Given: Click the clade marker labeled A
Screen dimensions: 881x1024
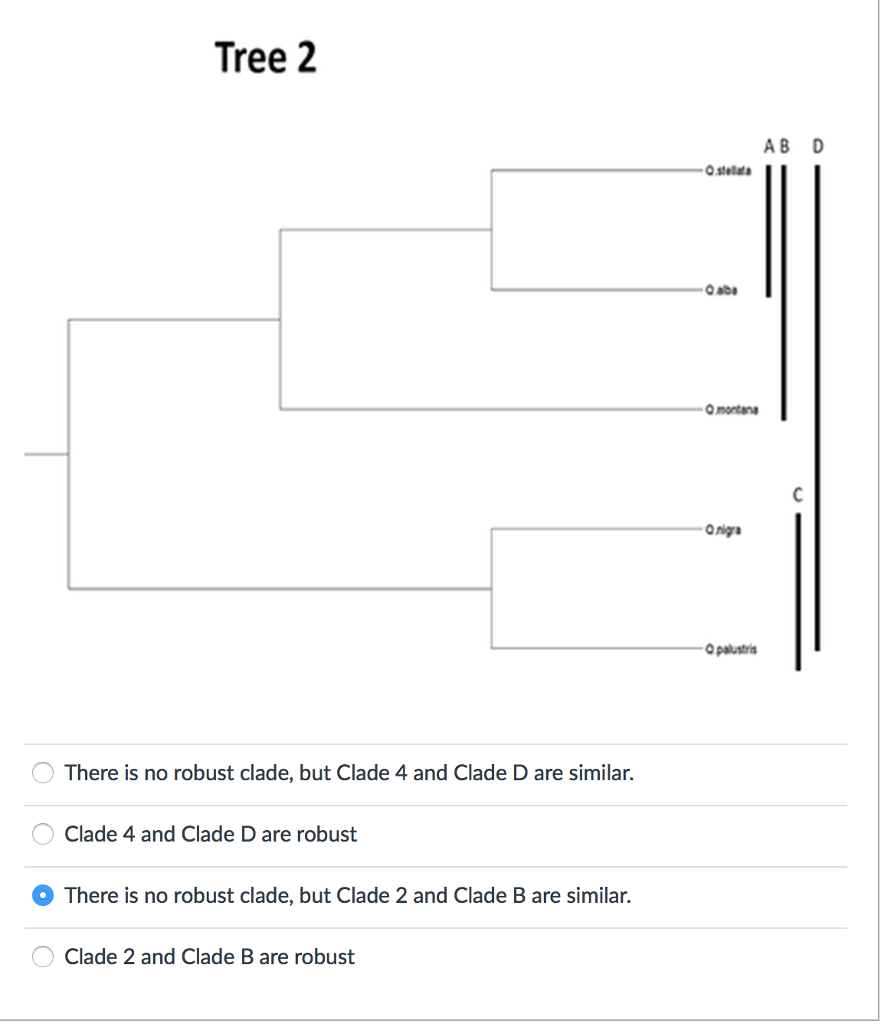Looking at the screenshot, I should point(768,145).
